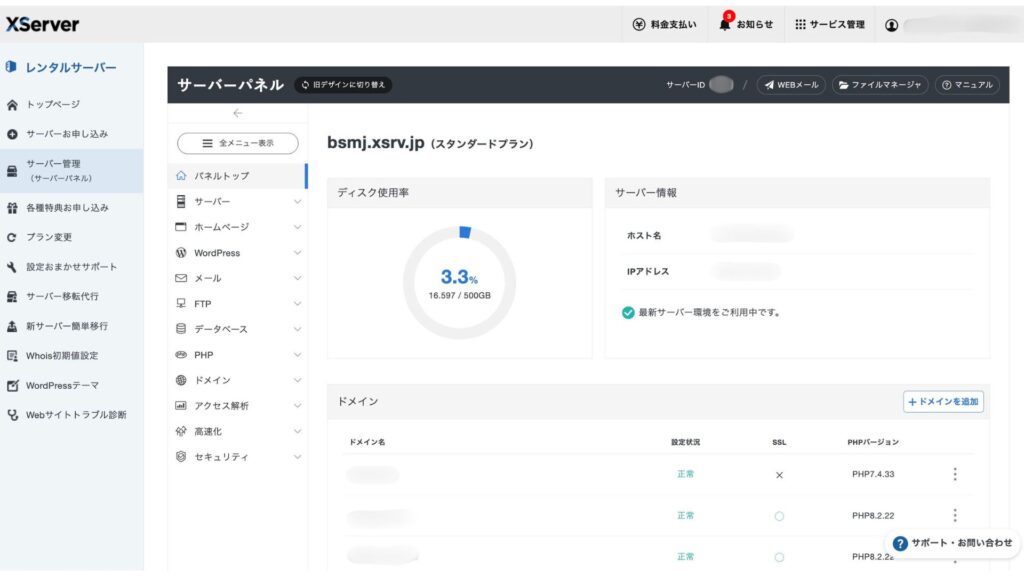Click the Webサイトトラブル診断 stethoscope icon
The image size is (1024, 576).
coord(12,415)
